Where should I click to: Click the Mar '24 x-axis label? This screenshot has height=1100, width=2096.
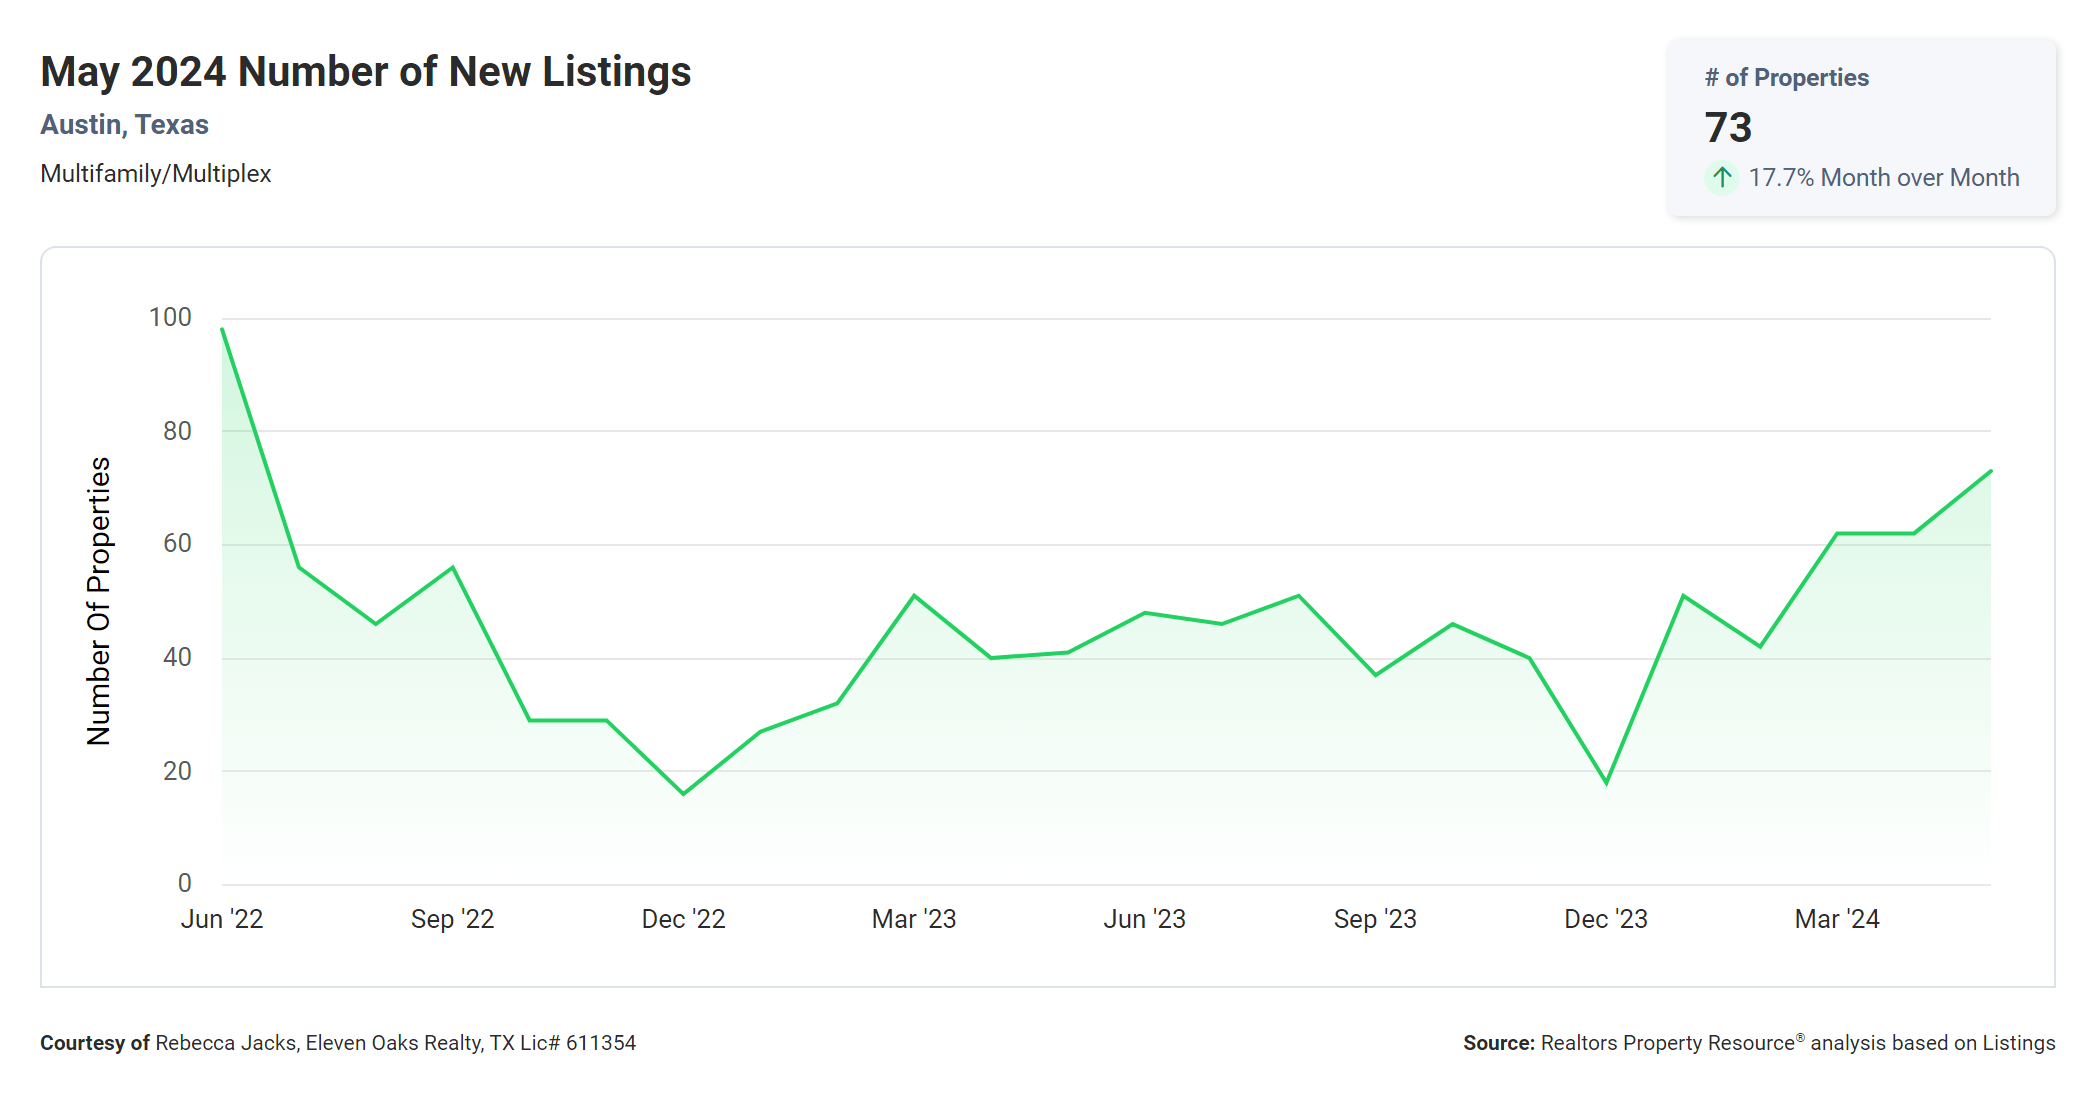click(1836, 919)
